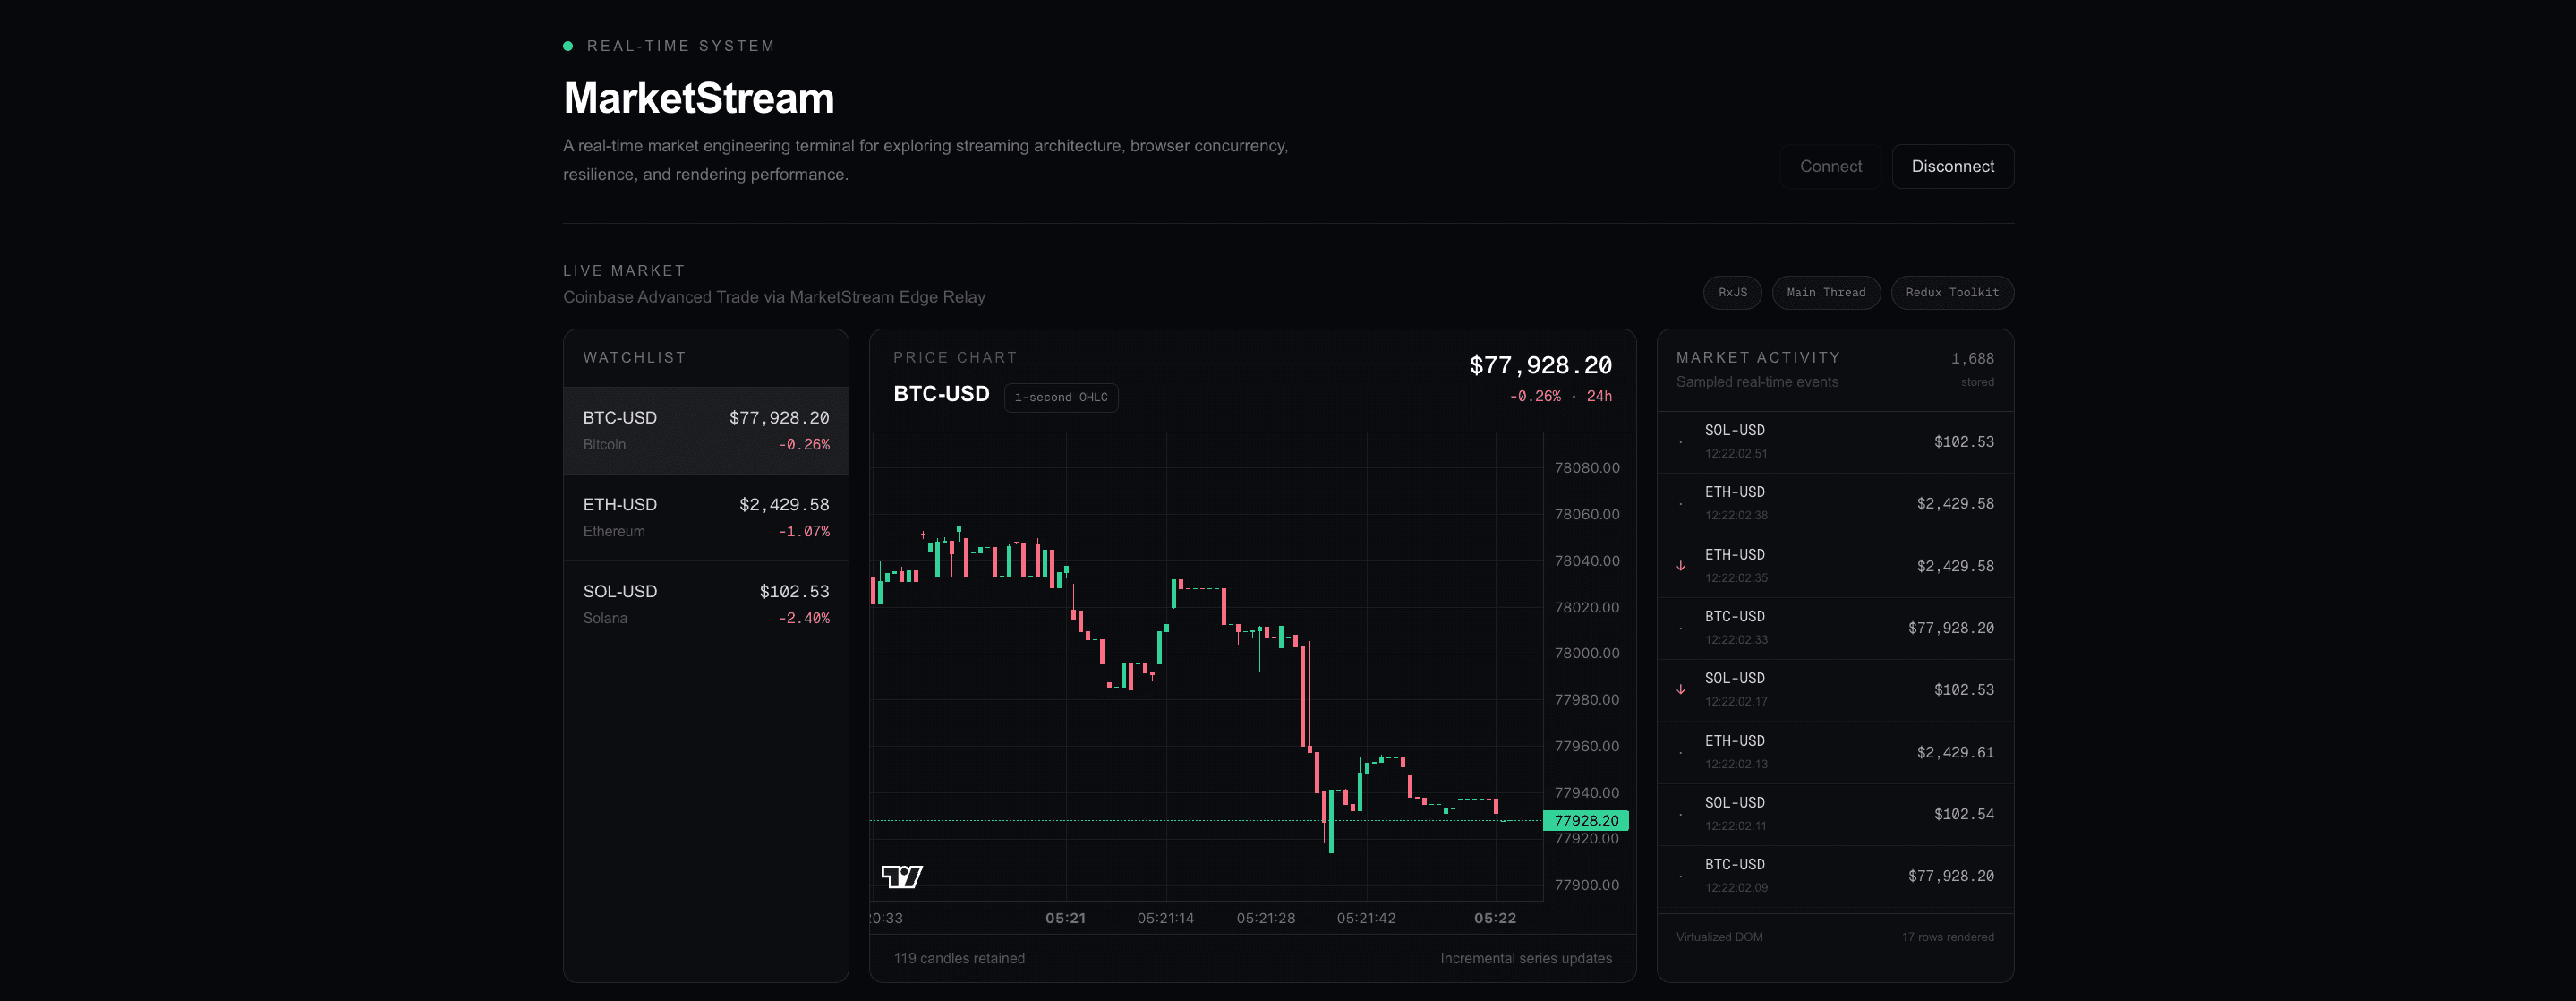Screen dimensions: 2576x1001
Task: Click the down arrow on ETH-USD 12:22:02.35 event
Action: click(1681, 566)
